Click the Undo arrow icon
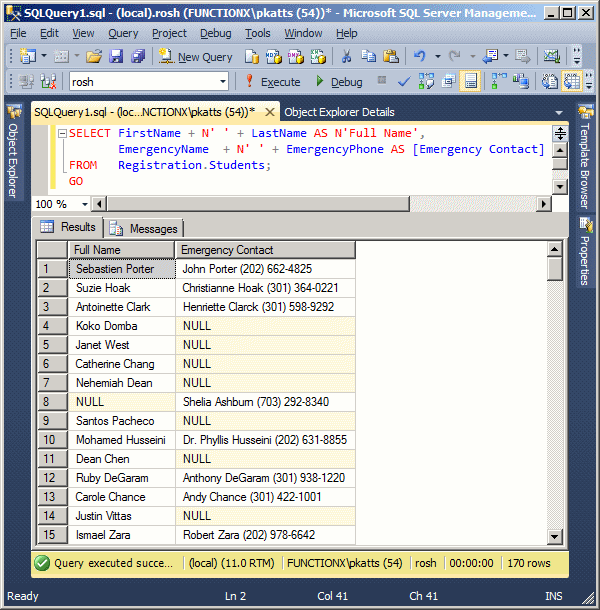This screenshot has height=610, width=600. 419,56
